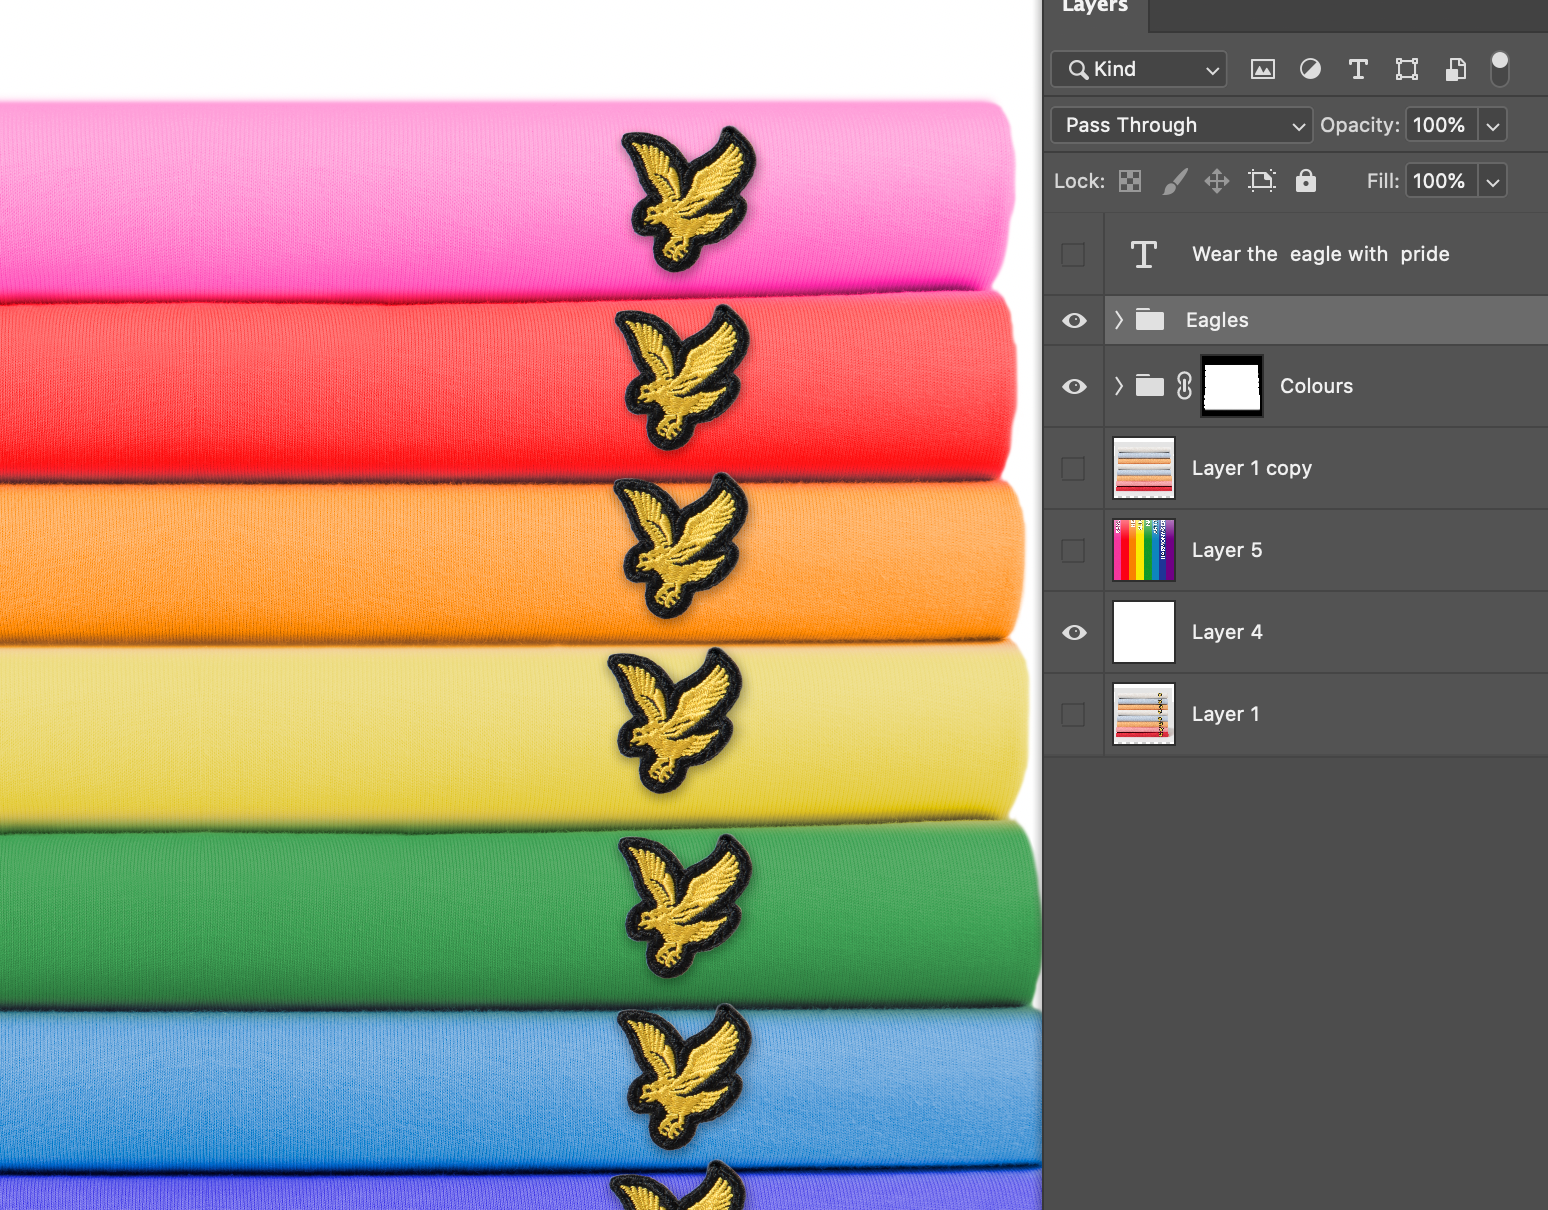Screen dimensions: 1548x1210
Task: Click the Opacity value field
Action: (x=1441, y=125)
